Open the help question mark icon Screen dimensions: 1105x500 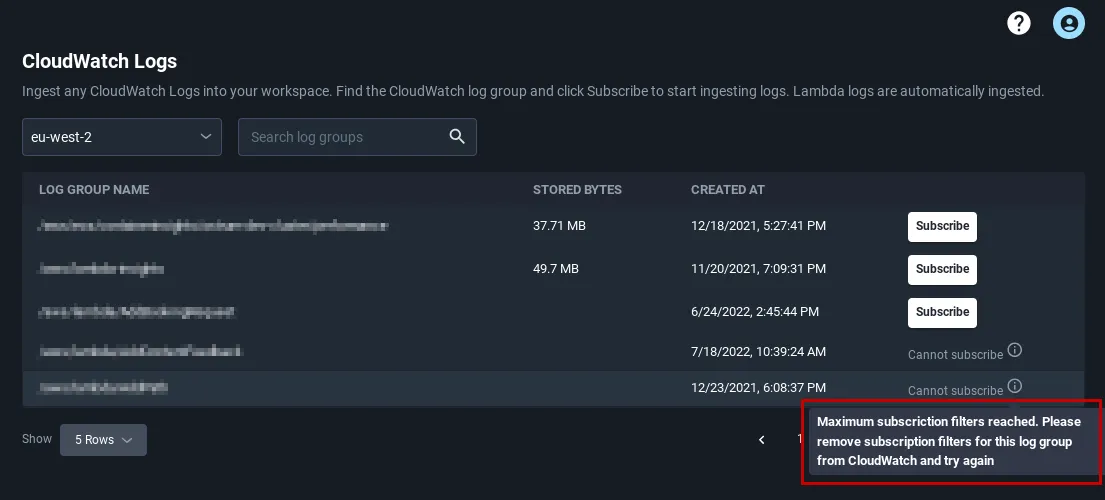pos(1018,23)
